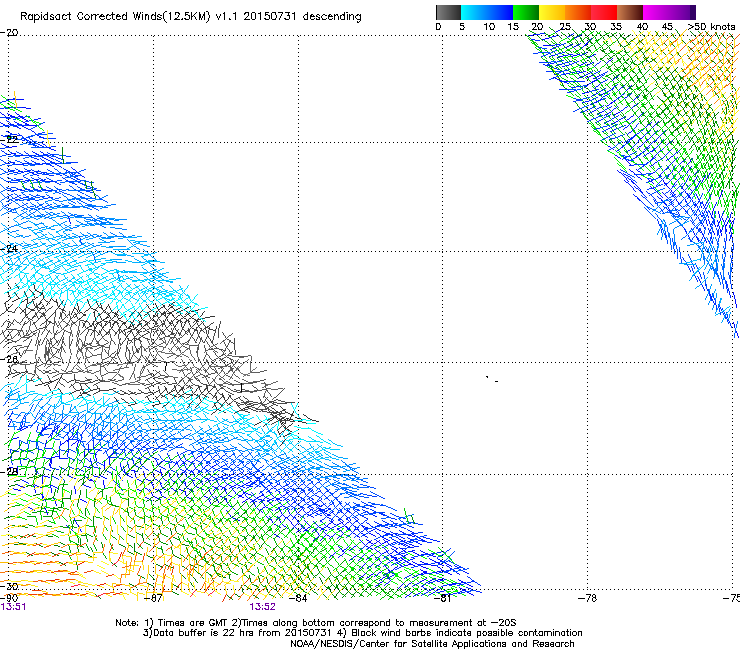Click the brown 35-40 knots legend swatch

pyautogui.click(x=630, y=12)
